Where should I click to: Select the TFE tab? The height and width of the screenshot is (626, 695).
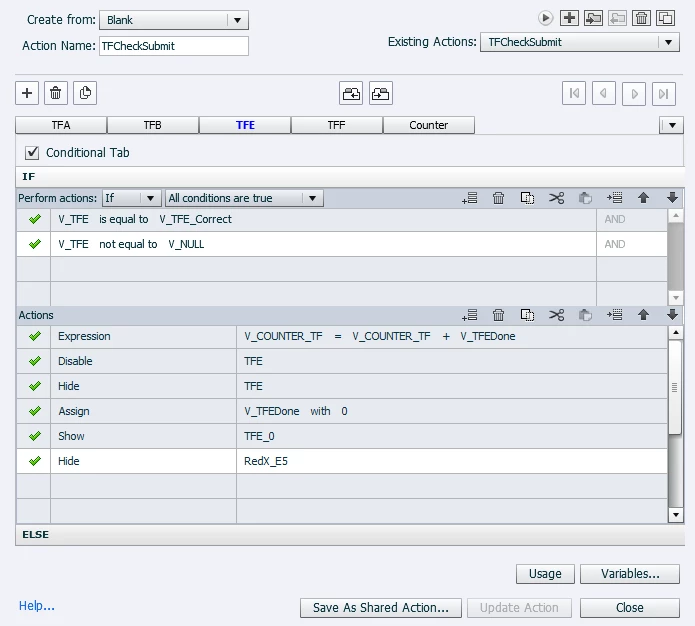(245, 125)
